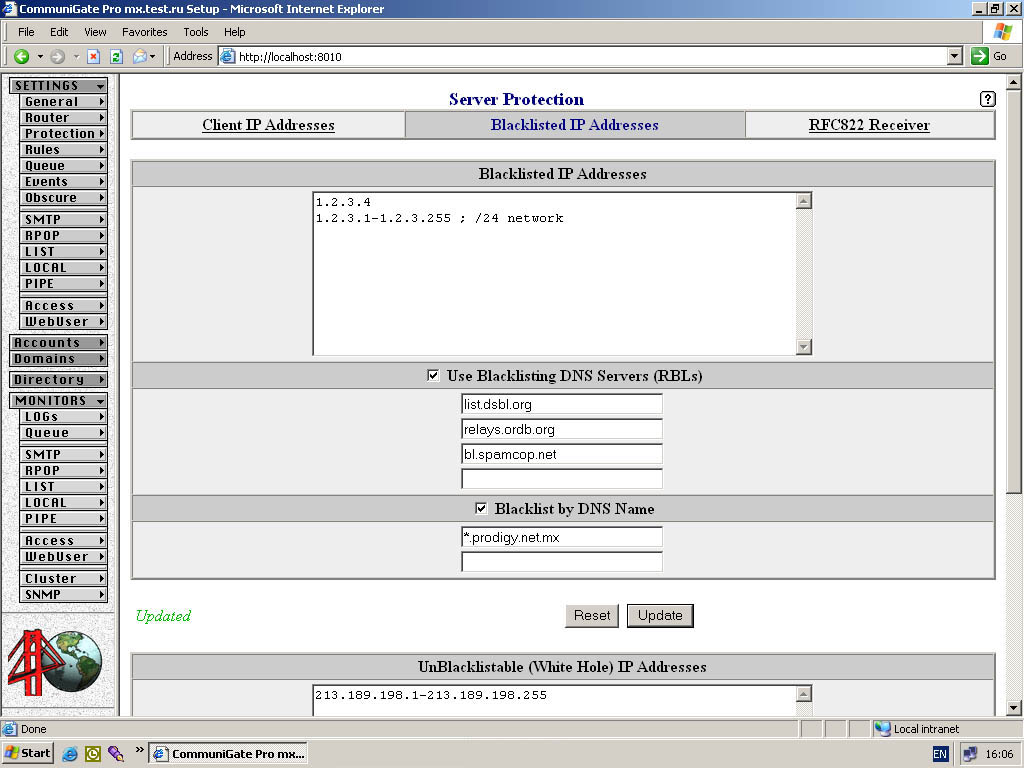The image size is (1024, 768).
Task: Stop page loading with the red X icon
Action: tap(93, 57)
